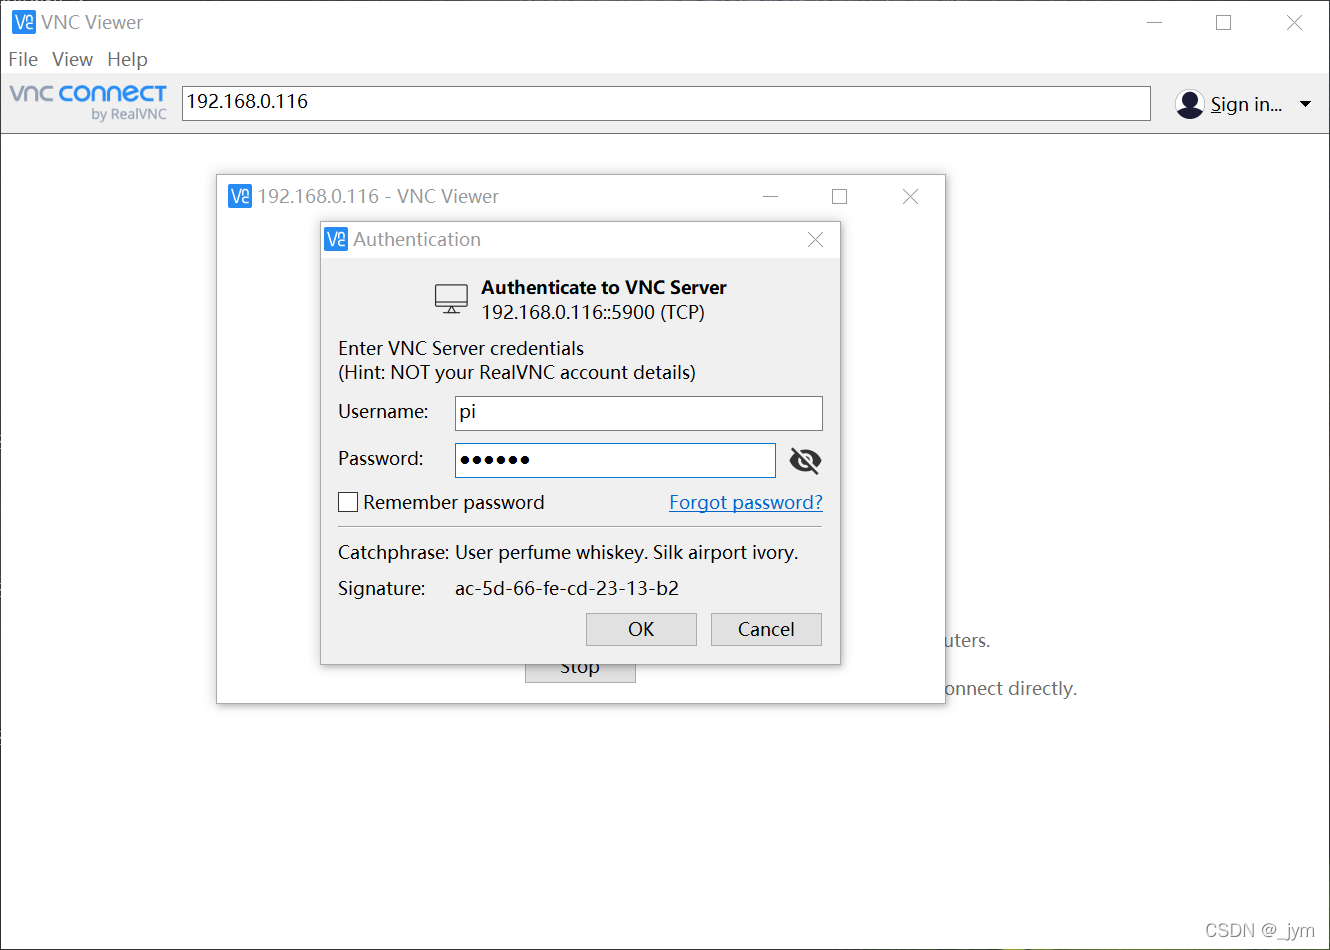Click the Authentication dialog VNC icon

[x=336, y=239]
